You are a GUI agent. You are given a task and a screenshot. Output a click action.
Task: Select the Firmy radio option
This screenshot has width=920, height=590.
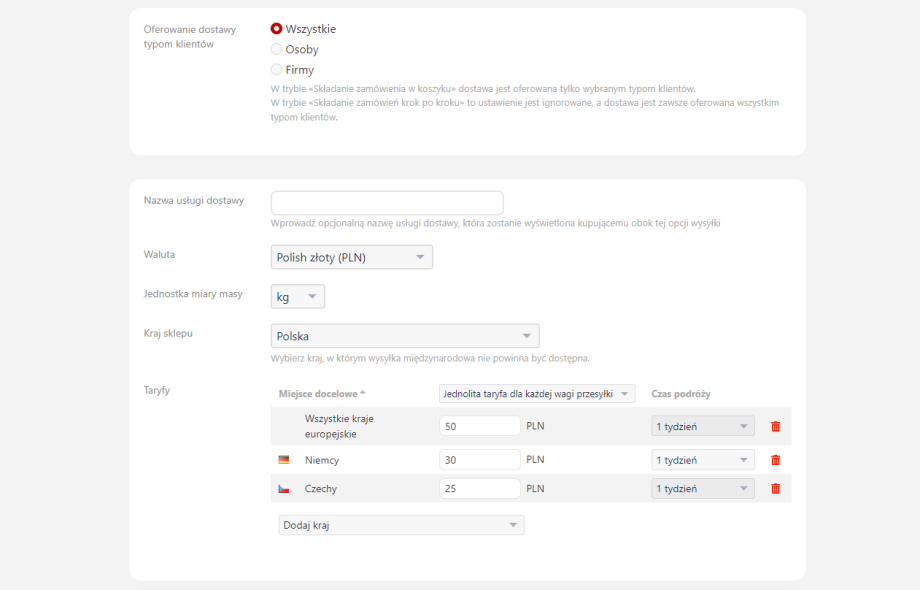[277, 70]
